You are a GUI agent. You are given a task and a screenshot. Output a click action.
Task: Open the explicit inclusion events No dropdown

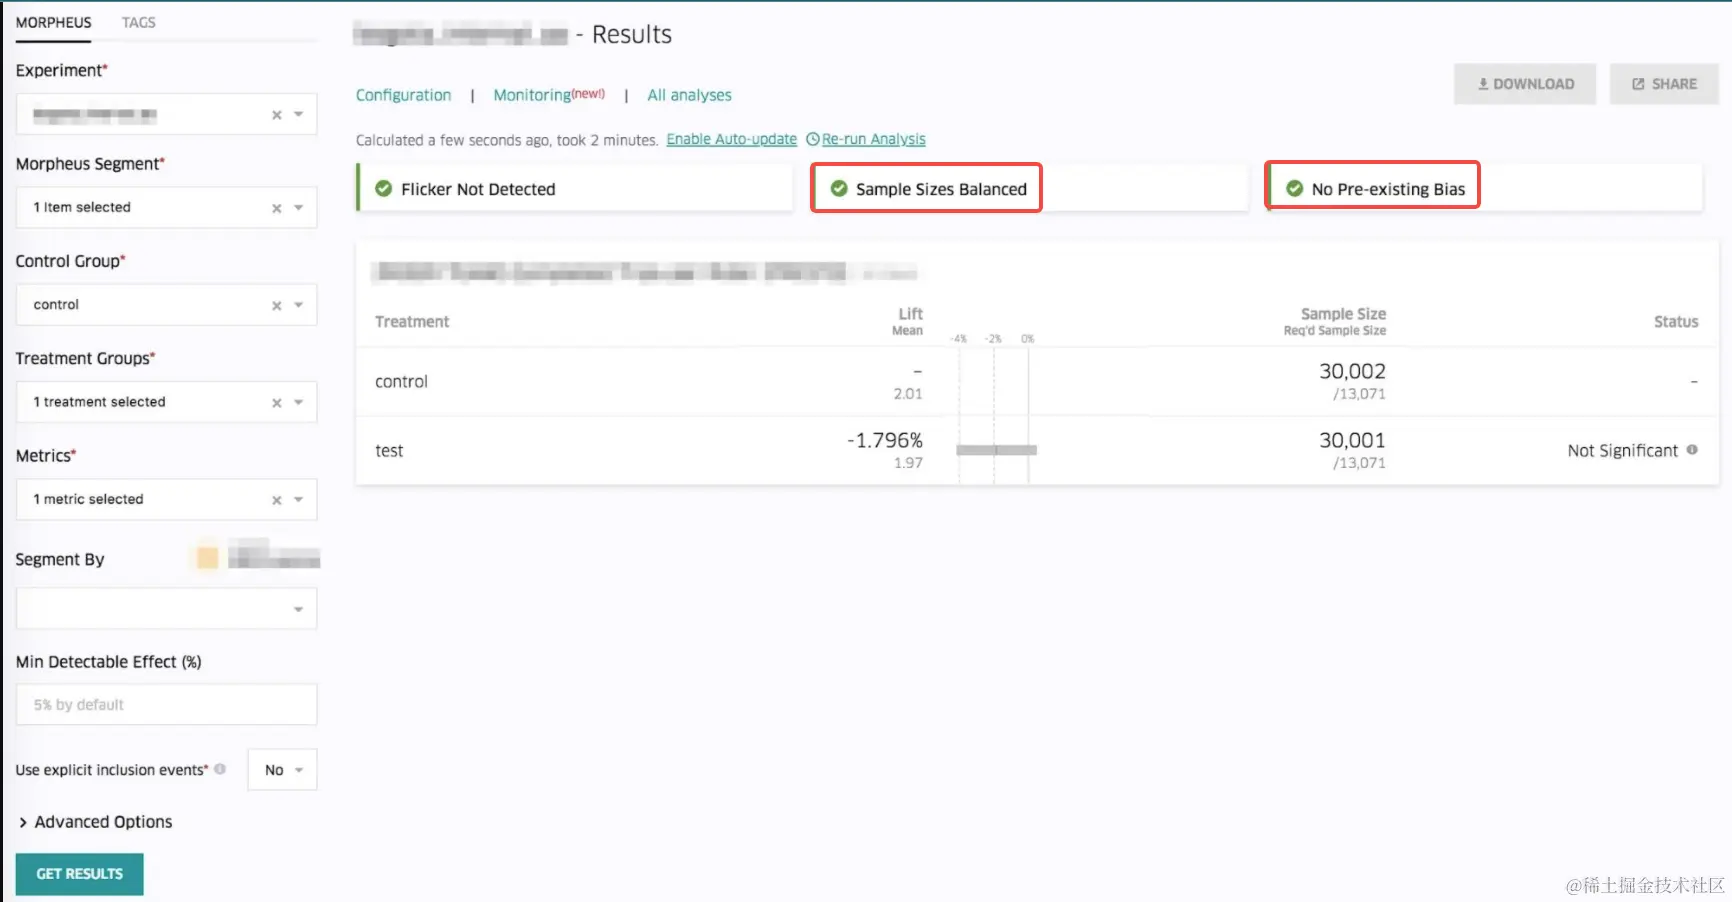(283, 769)
